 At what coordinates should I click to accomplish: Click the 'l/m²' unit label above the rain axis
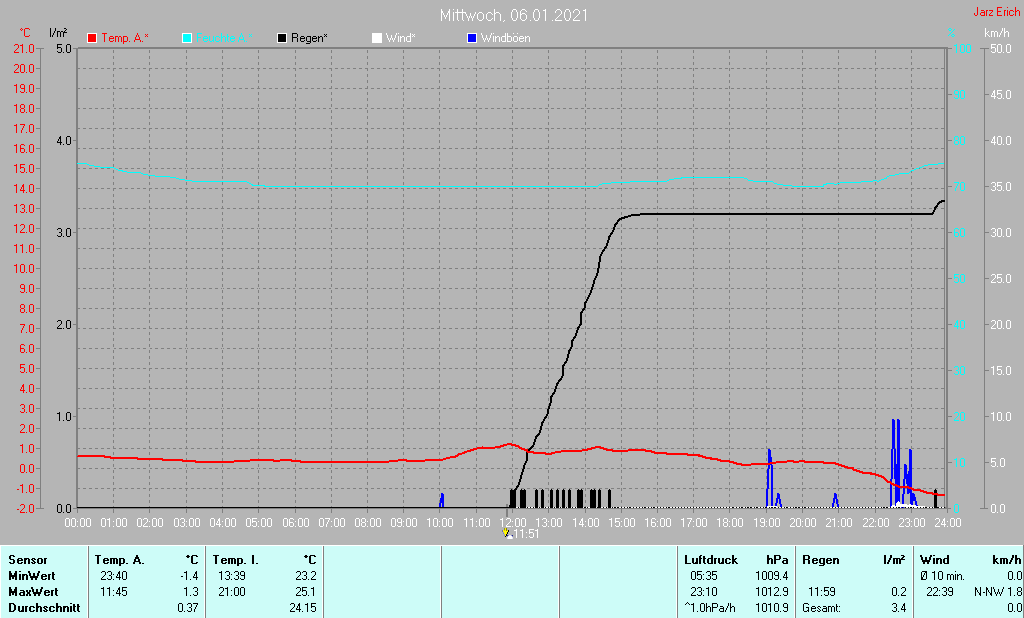58,33
